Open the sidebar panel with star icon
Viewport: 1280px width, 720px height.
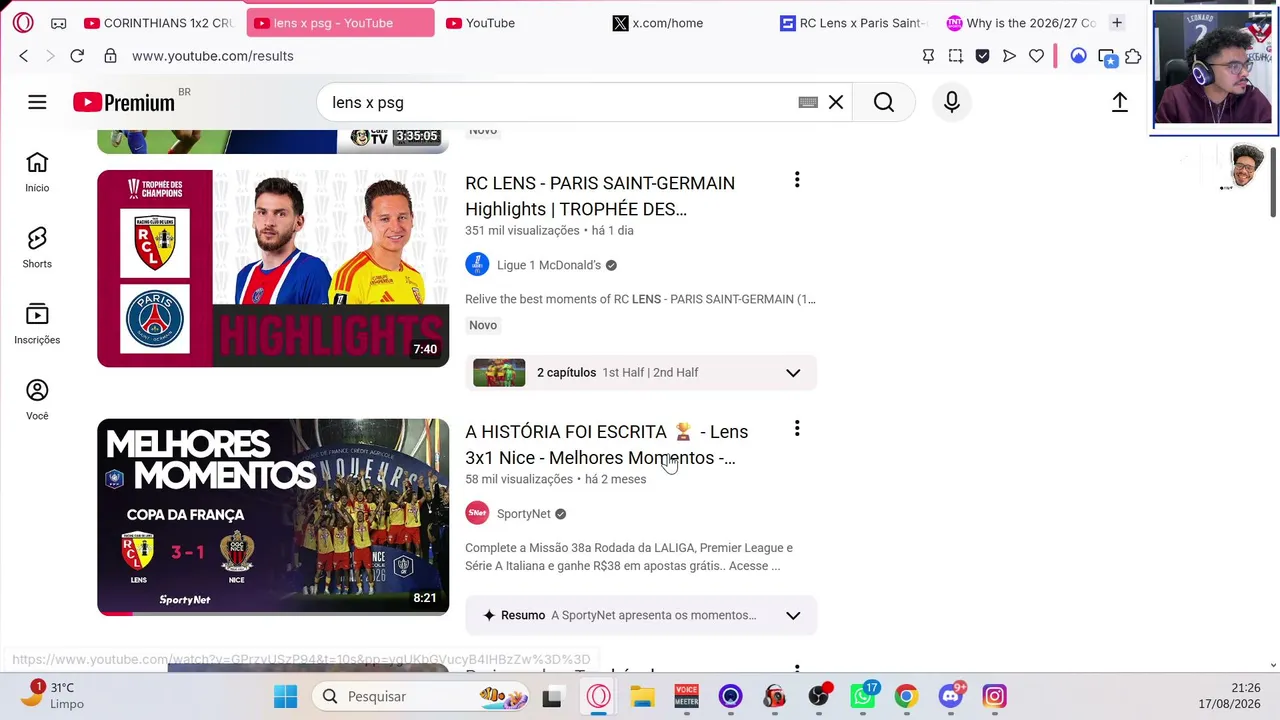click(1106, 57)
